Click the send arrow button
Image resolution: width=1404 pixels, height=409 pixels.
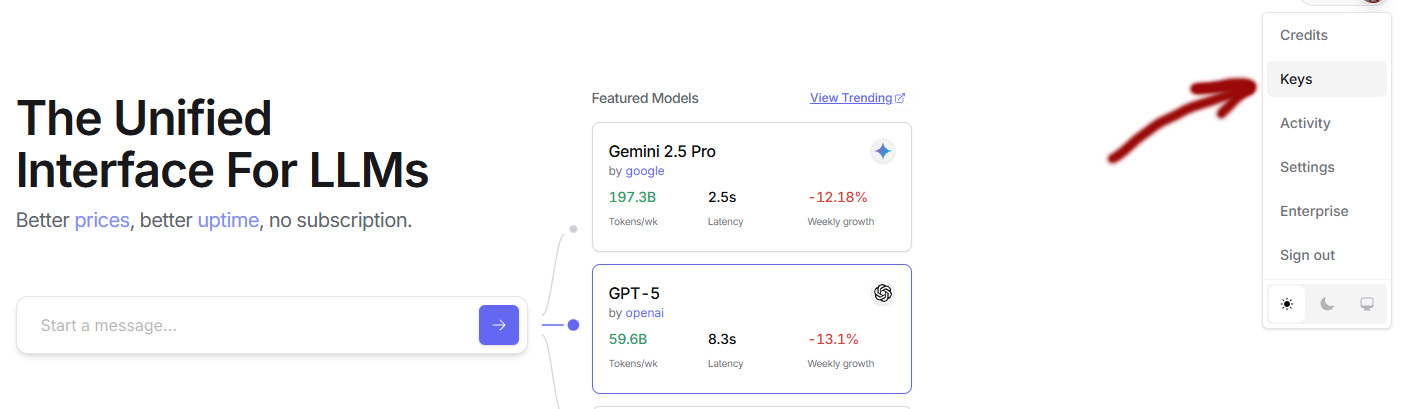point(499,325)
